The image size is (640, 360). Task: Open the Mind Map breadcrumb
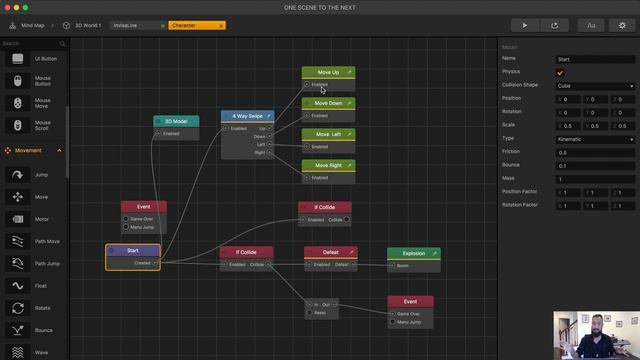(27, 25)
